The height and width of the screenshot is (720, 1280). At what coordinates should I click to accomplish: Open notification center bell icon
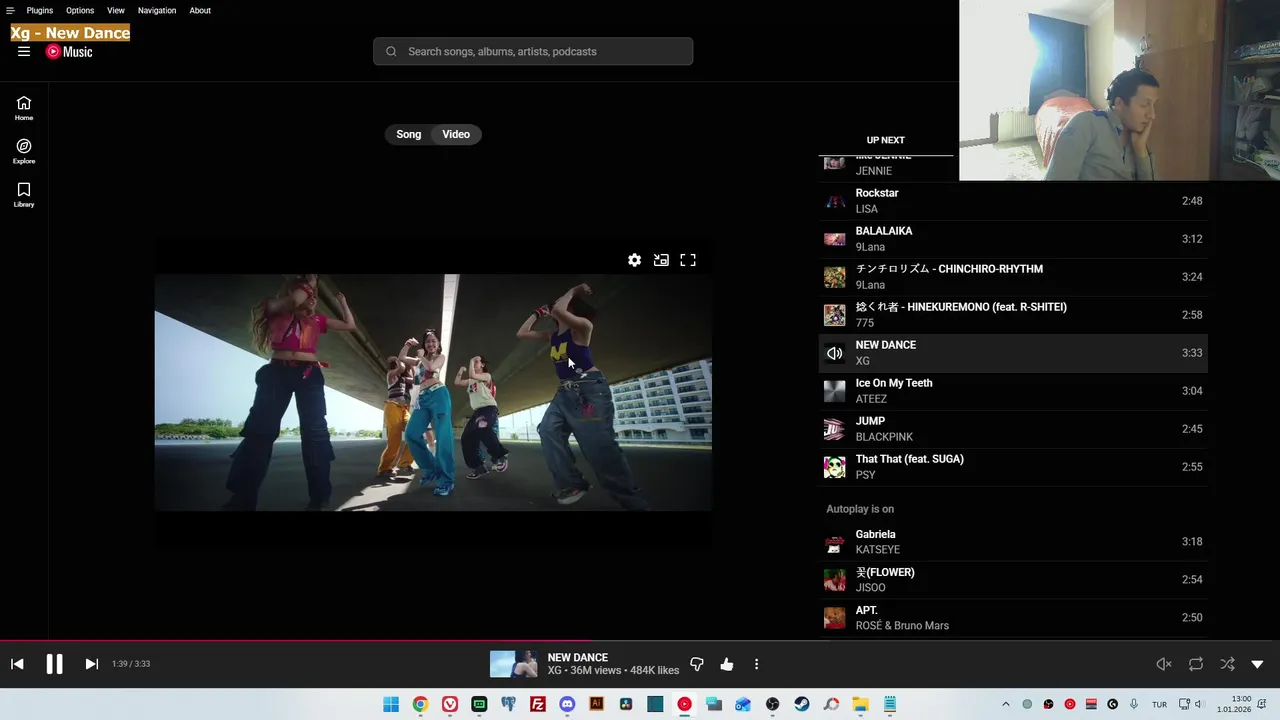tap(1262, 704)
